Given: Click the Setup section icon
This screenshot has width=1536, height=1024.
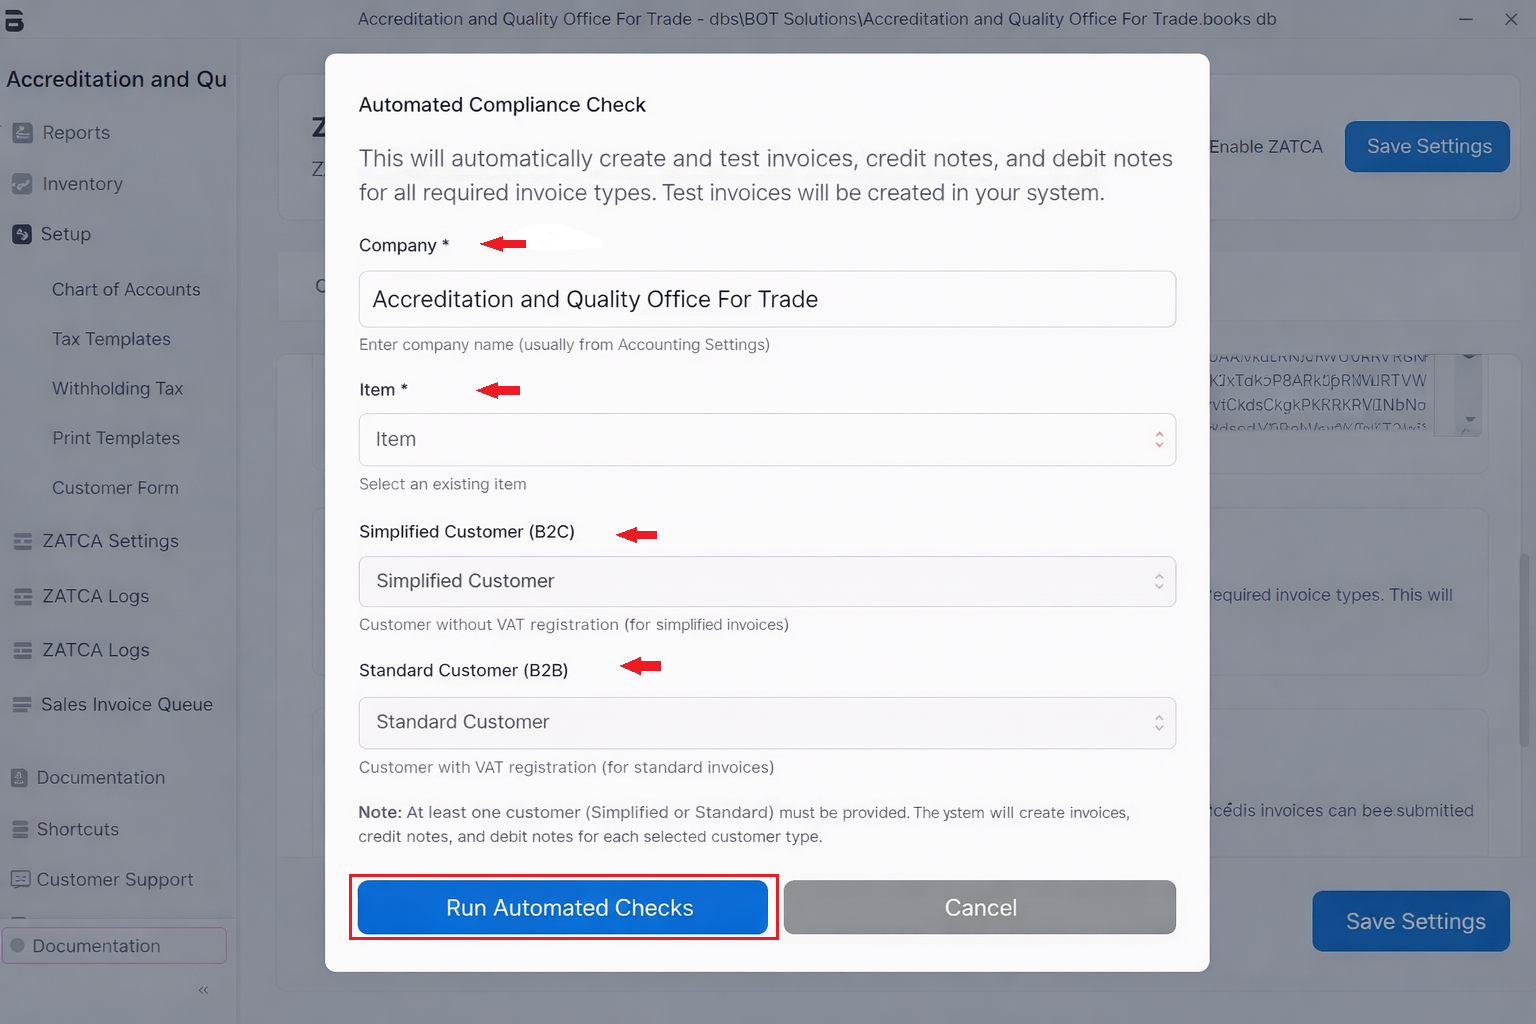Looking at the screenshot, I should (x=22, y=234).
